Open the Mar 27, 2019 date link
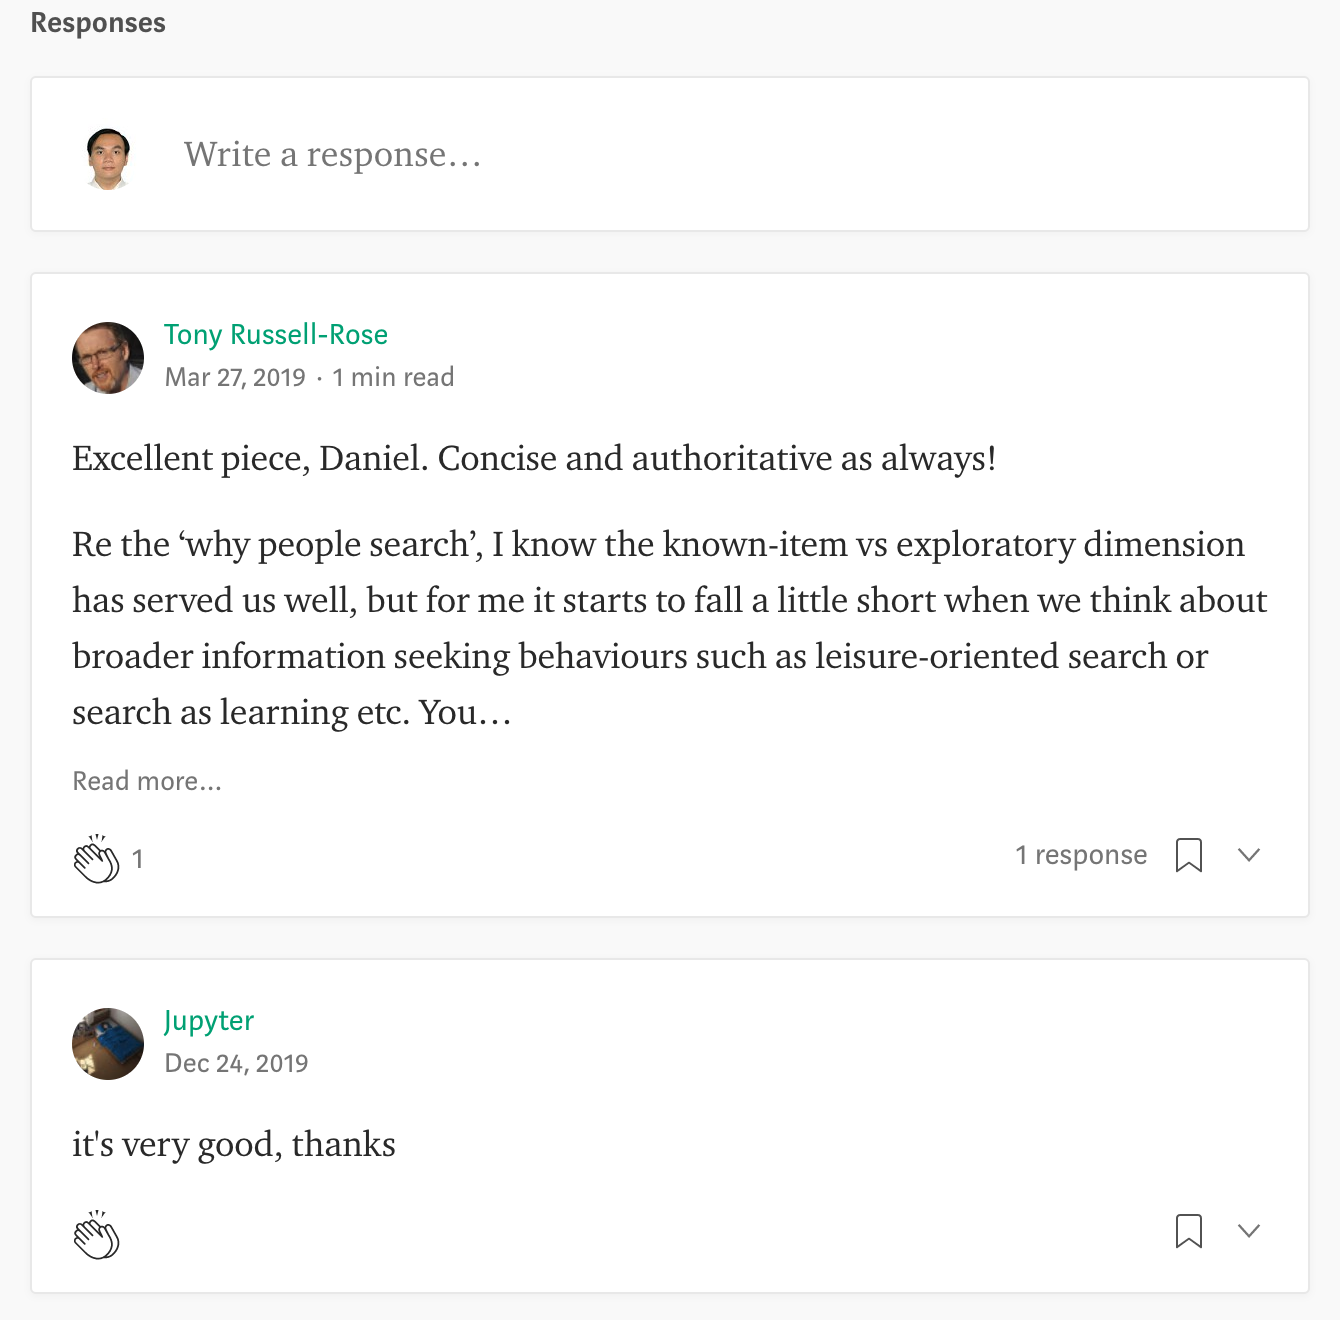 tap(235, 377)
